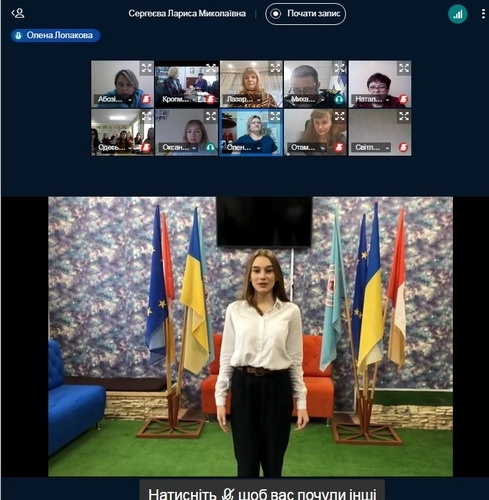The width and height of the screenshot is (489, 500).
Task: Open dropdown arrow next to Отам… name
Action: (x=323, y=148)
